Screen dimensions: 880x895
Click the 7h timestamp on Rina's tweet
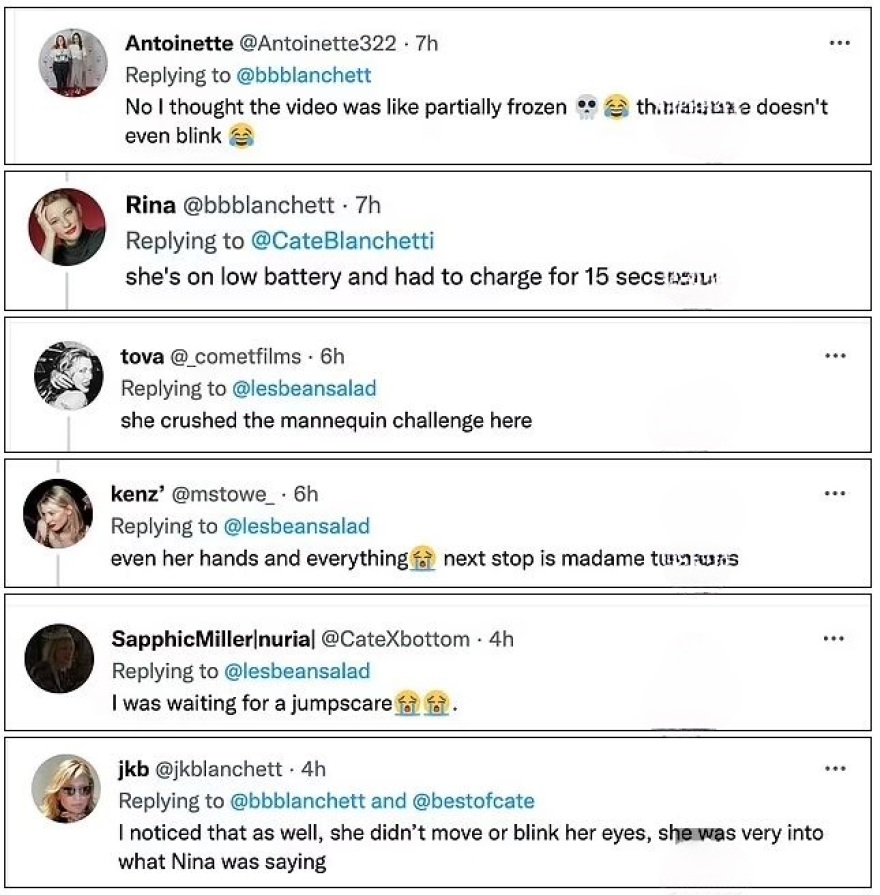click(x=367, y=205)
